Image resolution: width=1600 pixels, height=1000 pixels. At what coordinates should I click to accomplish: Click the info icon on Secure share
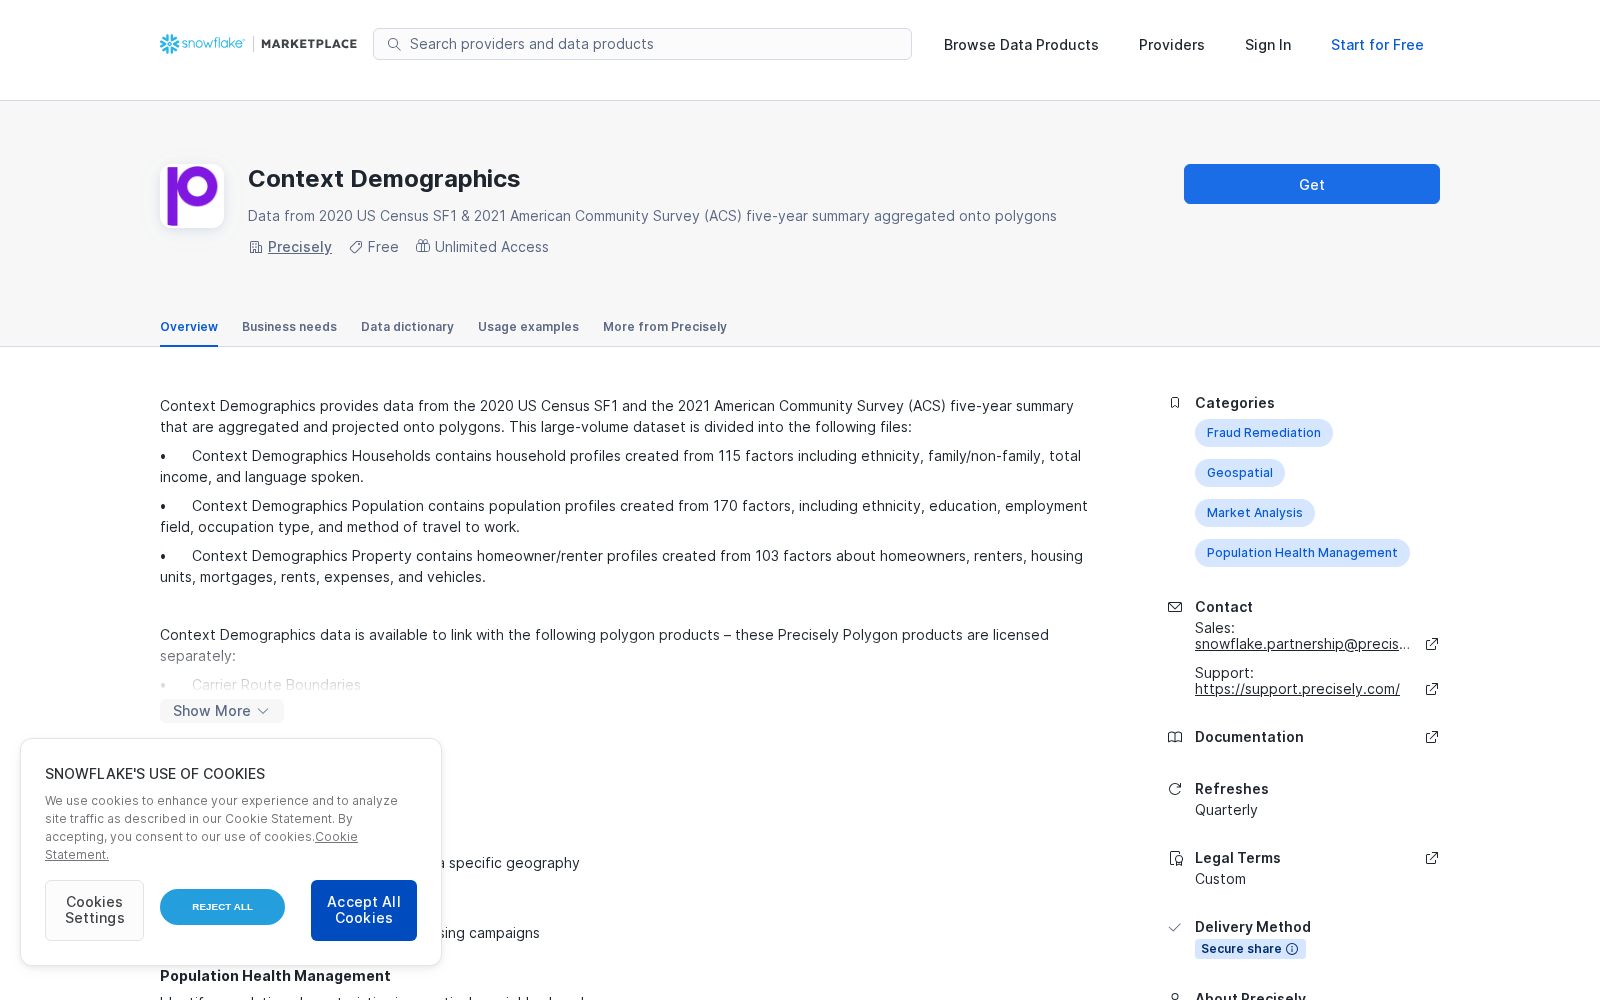coord(1292,949)
